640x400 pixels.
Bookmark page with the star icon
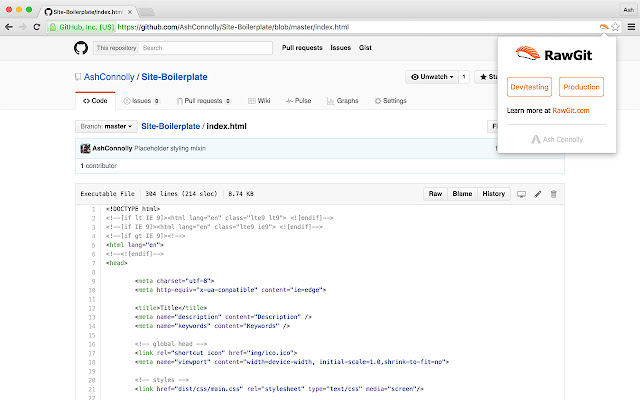tap(616, 27)
